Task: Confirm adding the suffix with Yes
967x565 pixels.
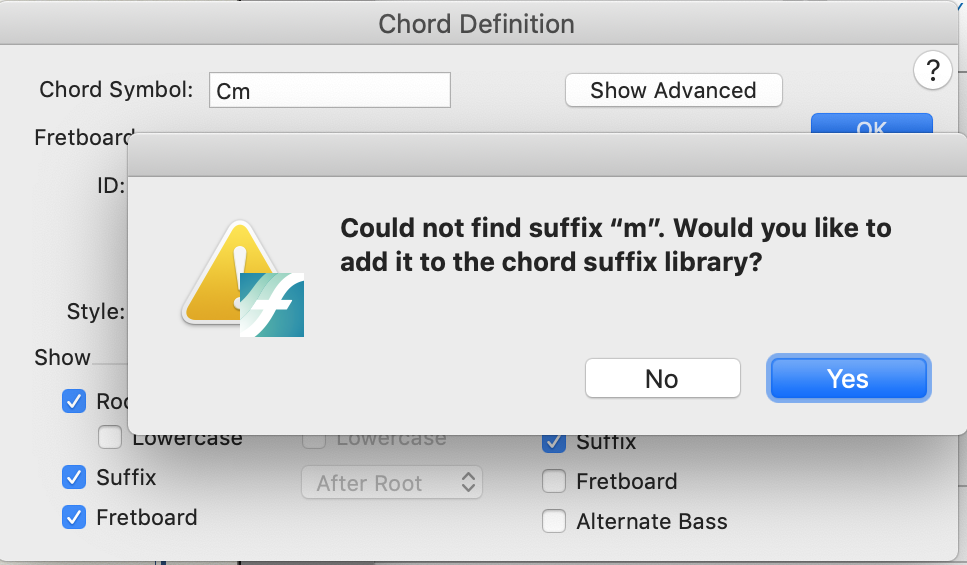Action: tap(848, 379)
